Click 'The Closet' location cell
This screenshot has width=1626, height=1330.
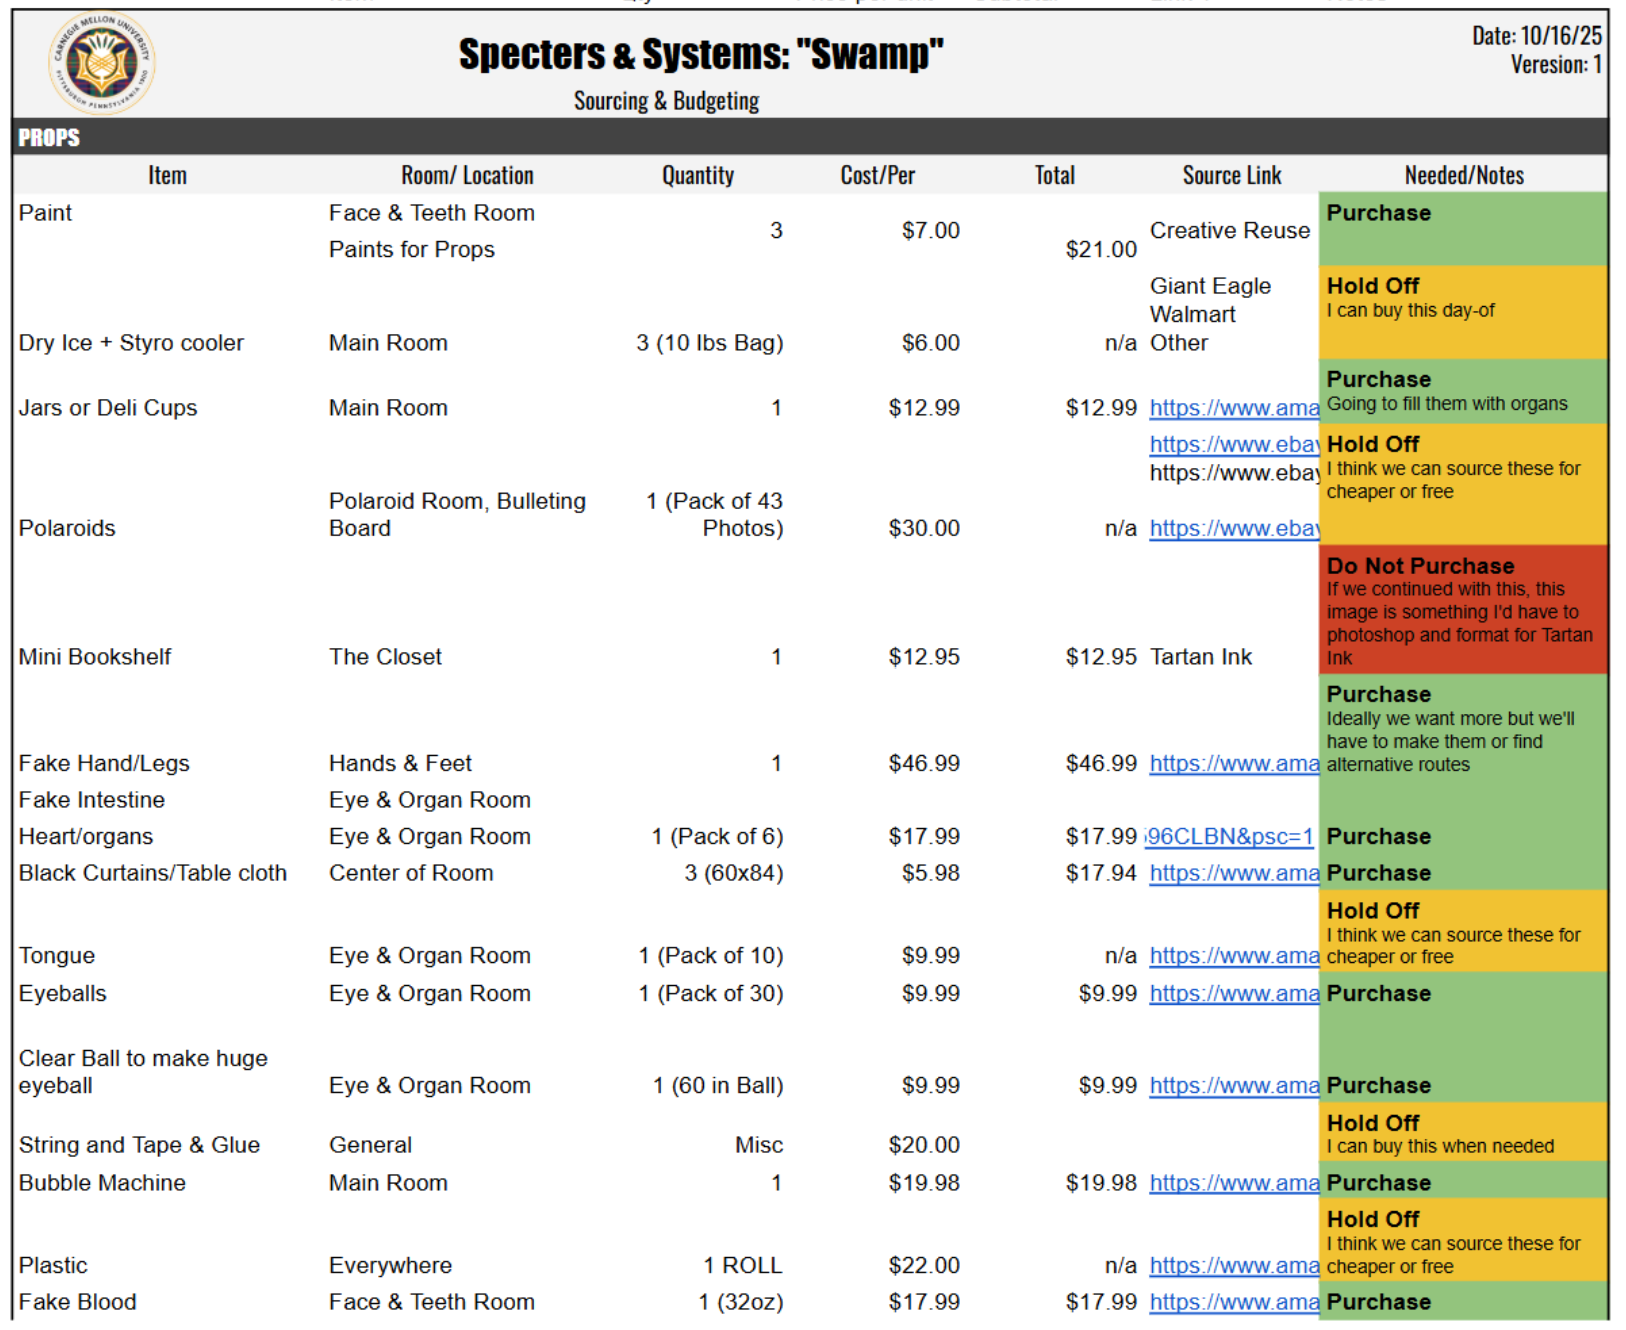point(385,657)
